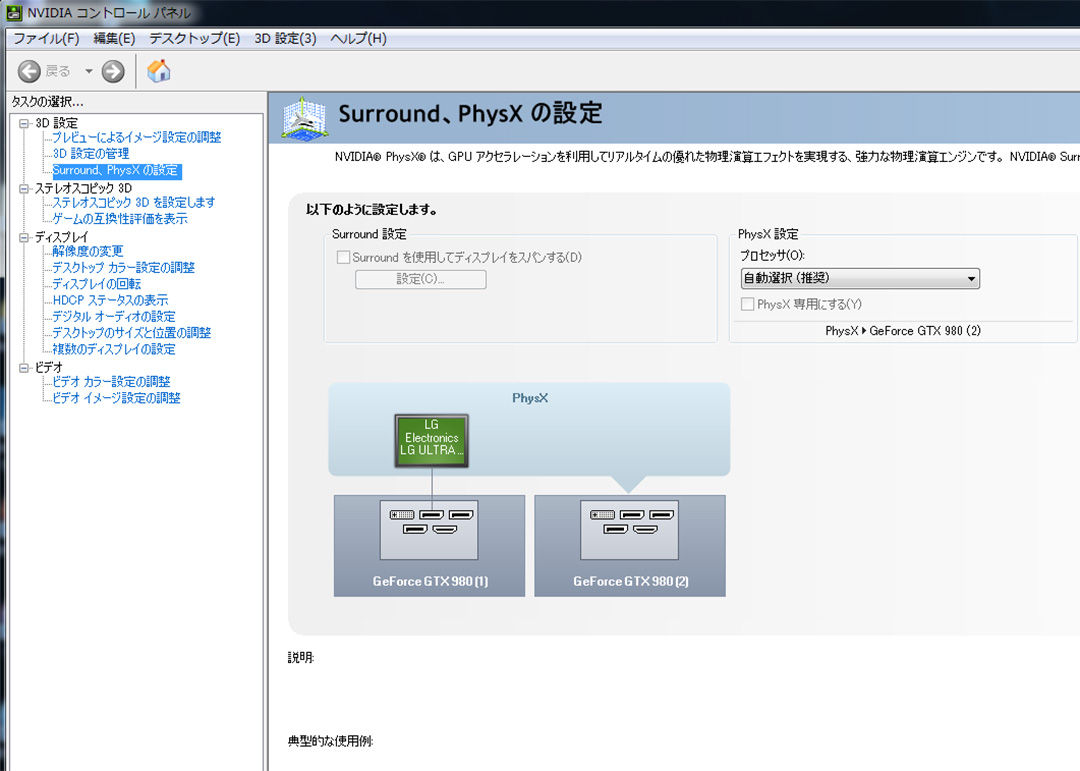Image resolution: width=1080 pixels, height=771 pixels.
Task: Open the ファイル(F) menu
Action: click(46, 39)
